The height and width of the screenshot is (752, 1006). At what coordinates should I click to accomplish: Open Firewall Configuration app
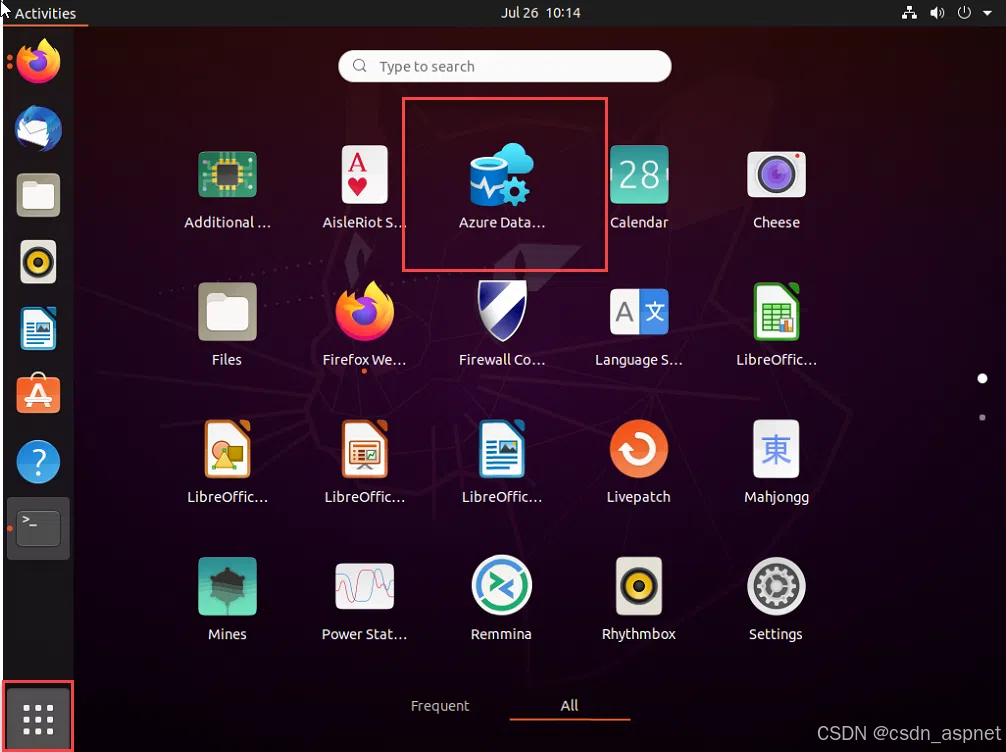[502, 325]
